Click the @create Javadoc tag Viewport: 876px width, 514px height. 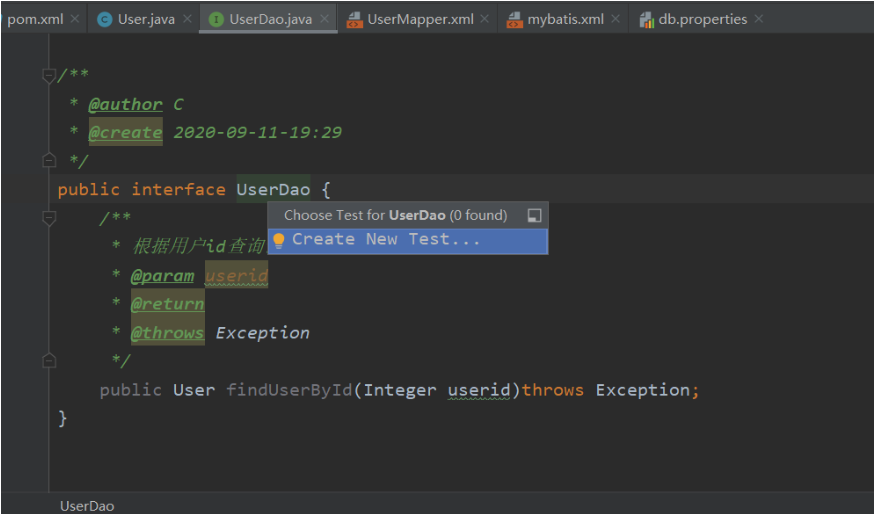point(125,132)
